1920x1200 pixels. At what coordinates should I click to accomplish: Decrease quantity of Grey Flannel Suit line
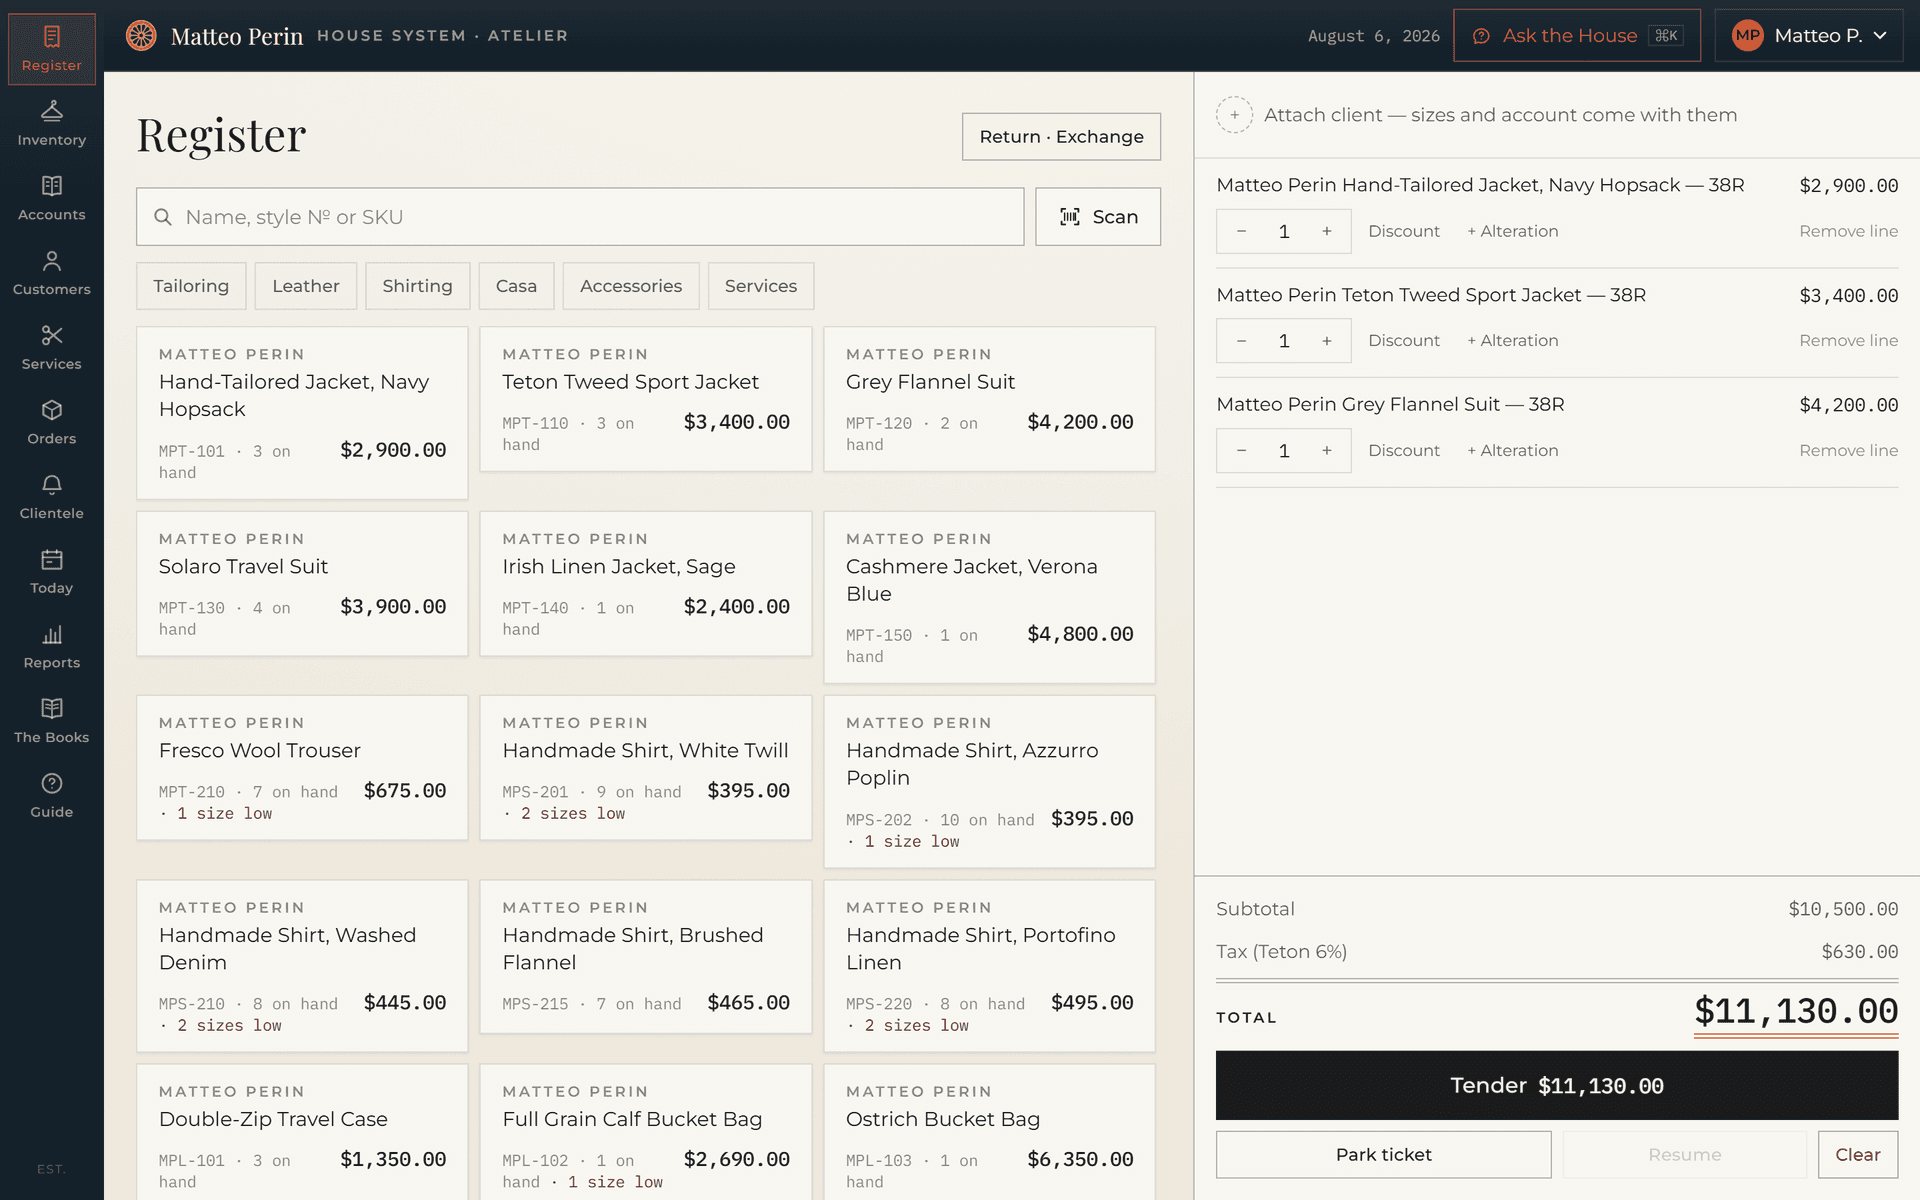click(x=1241, y=451)
